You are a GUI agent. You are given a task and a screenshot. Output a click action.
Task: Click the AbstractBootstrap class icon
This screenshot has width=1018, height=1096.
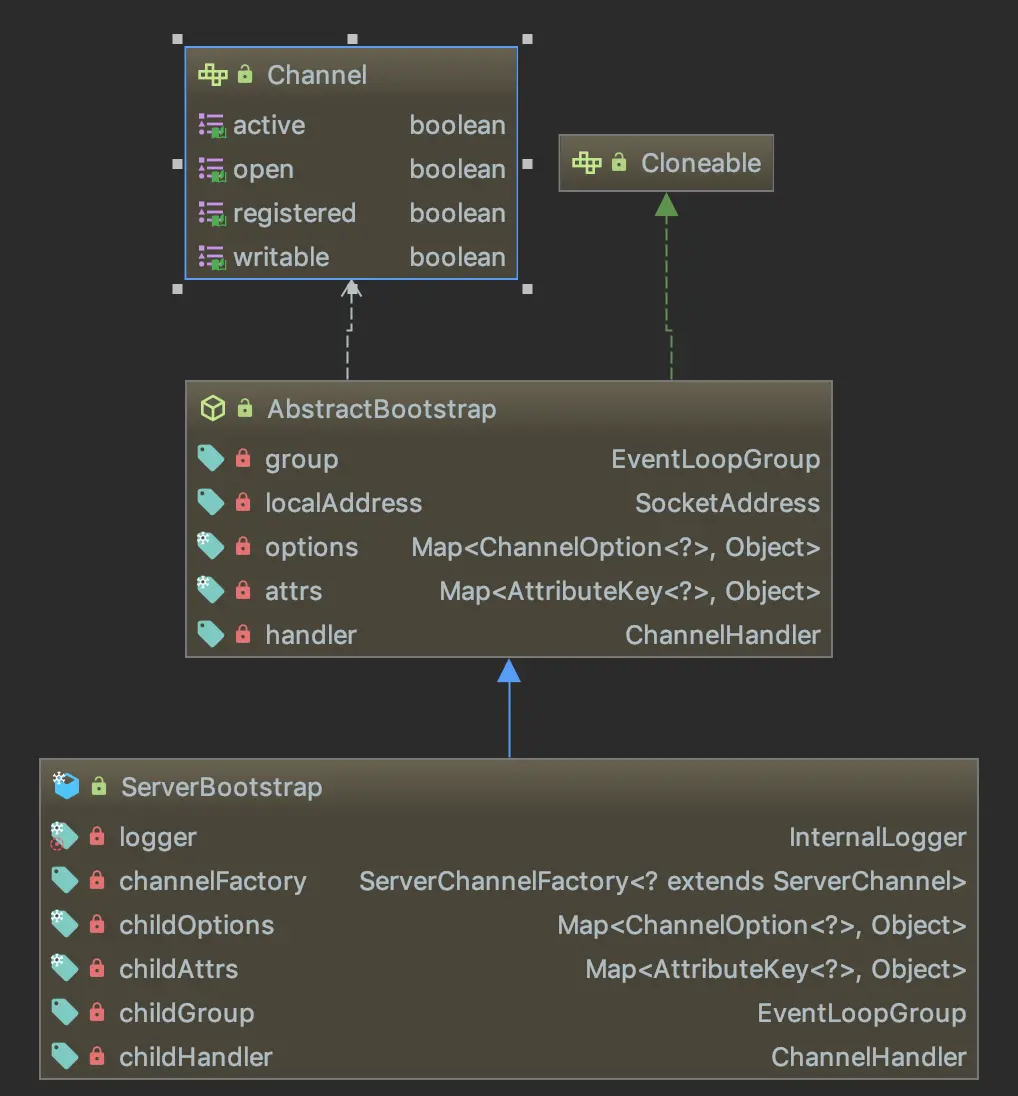(x=213, y=408)
